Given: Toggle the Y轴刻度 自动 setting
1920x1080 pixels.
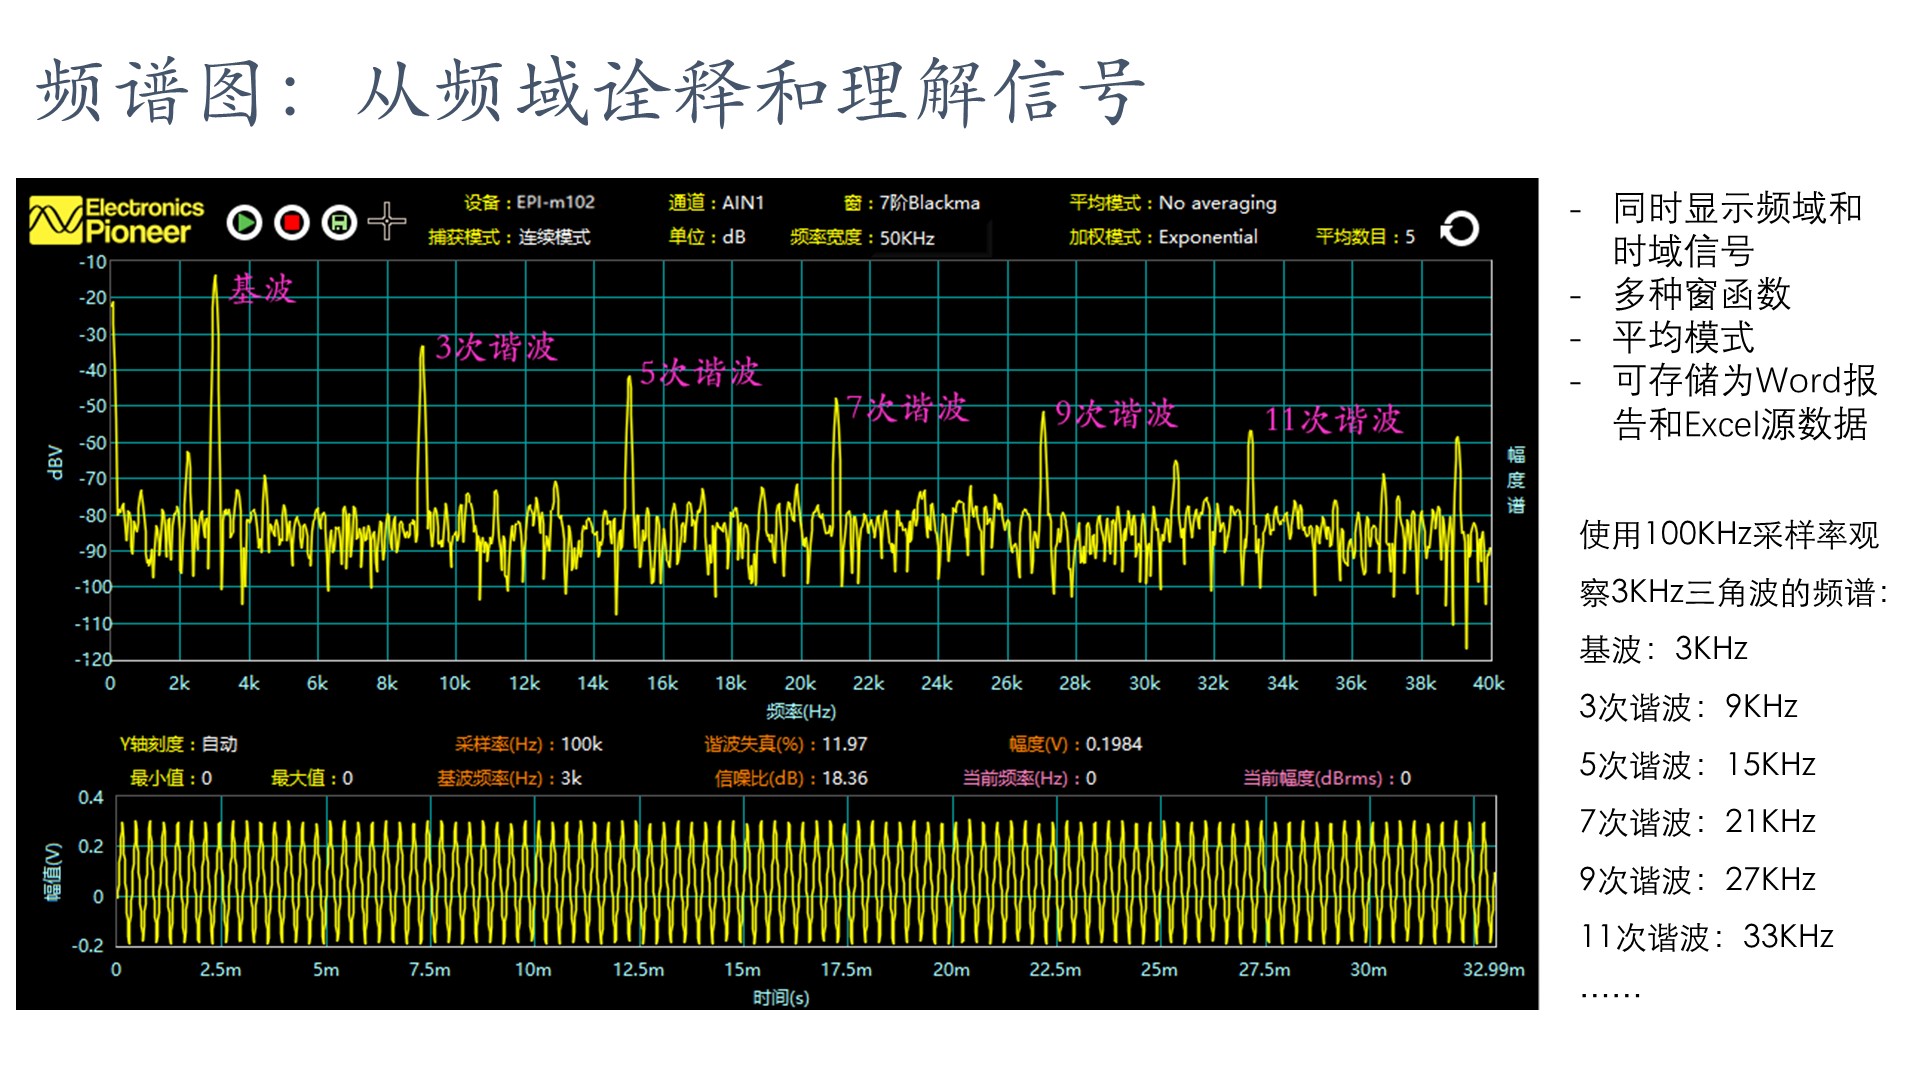Looking at the screenshot, I should 219,744.
